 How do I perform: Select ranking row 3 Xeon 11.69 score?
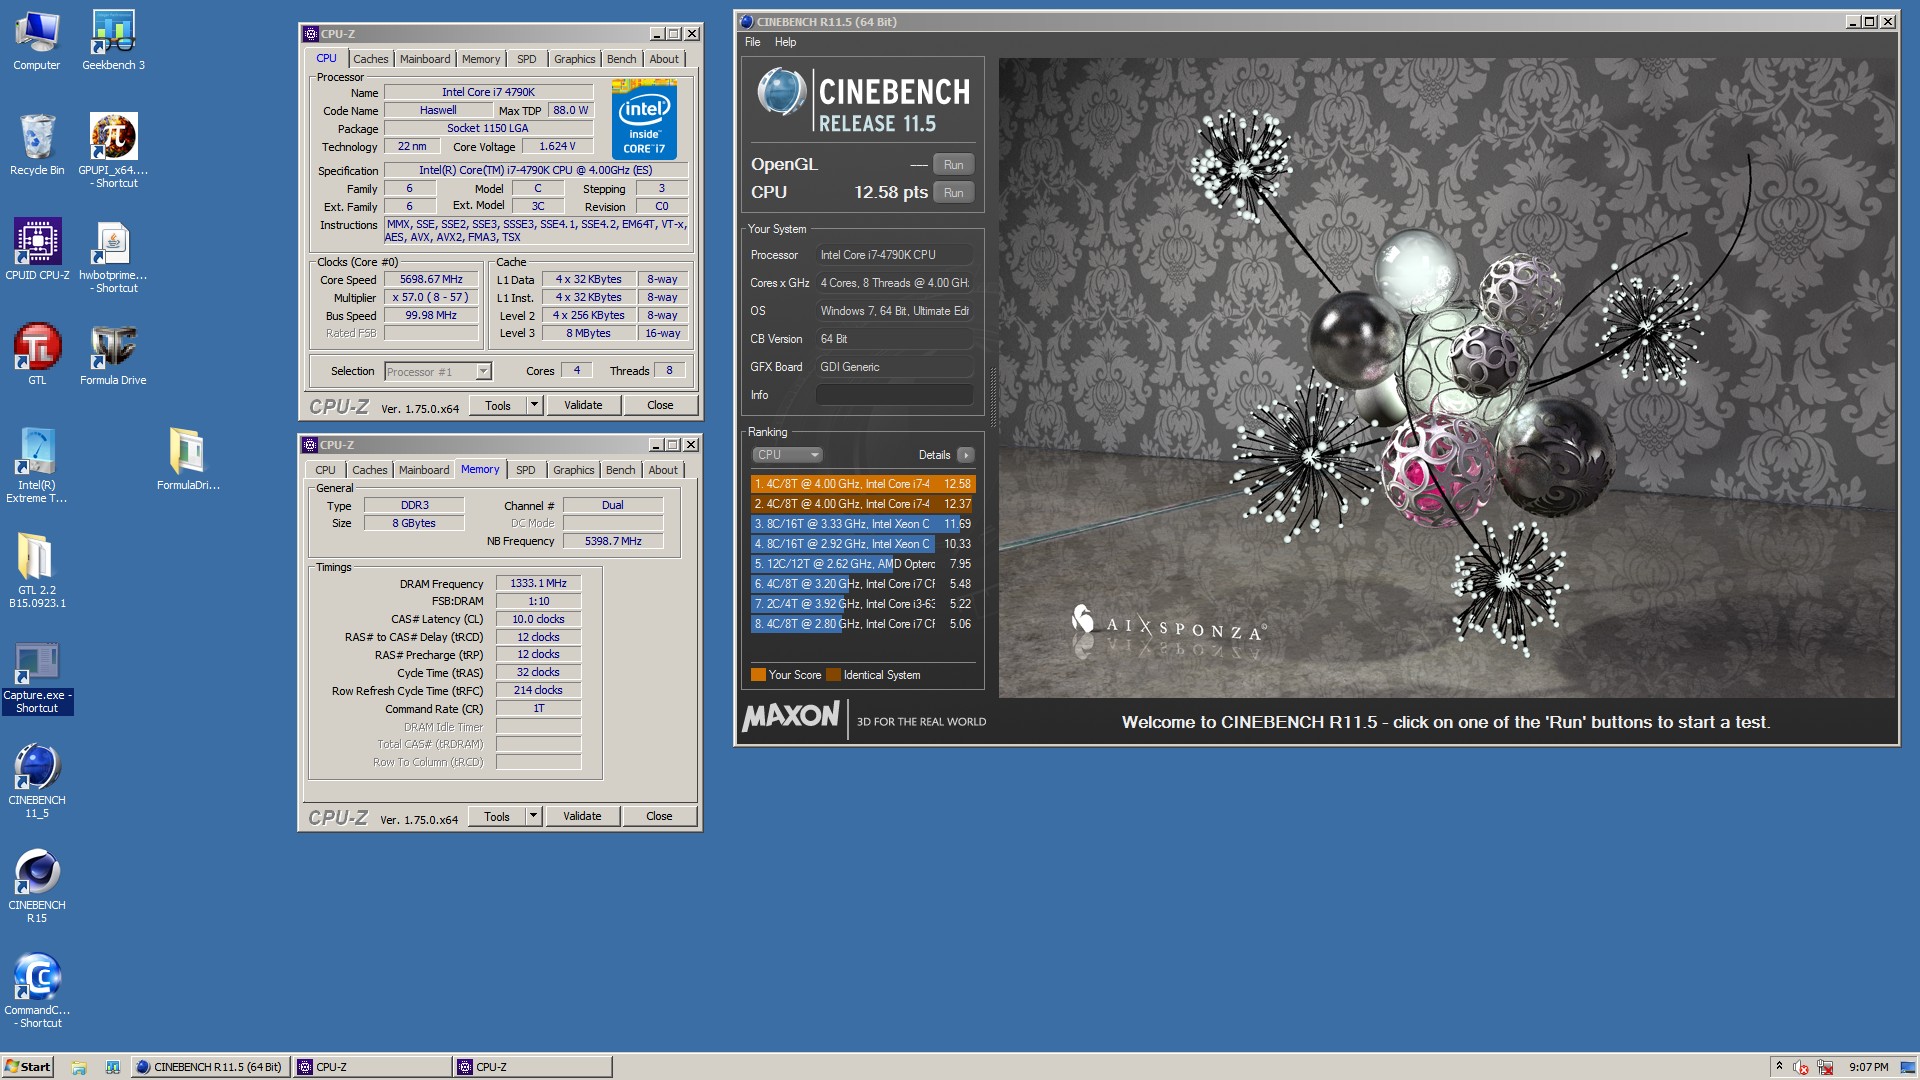pos(862,524)
